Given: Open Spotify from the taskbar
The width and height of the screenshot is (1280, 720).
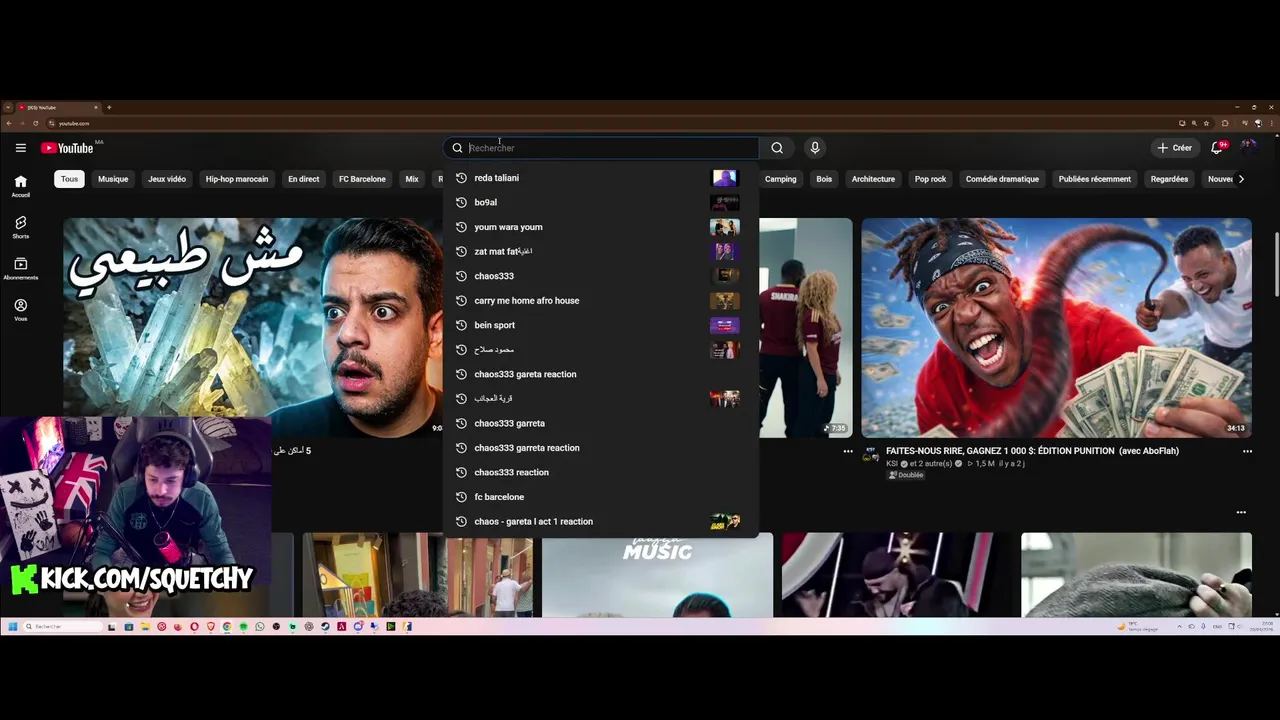Looking at the screenshot, I should pyautogui.click(x=243, y=627).
